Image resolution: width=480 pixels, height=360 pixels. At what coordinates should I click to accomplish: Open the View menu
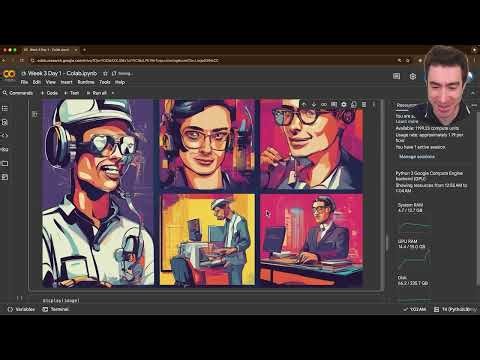pyautogui.click(x=51, y=82)
